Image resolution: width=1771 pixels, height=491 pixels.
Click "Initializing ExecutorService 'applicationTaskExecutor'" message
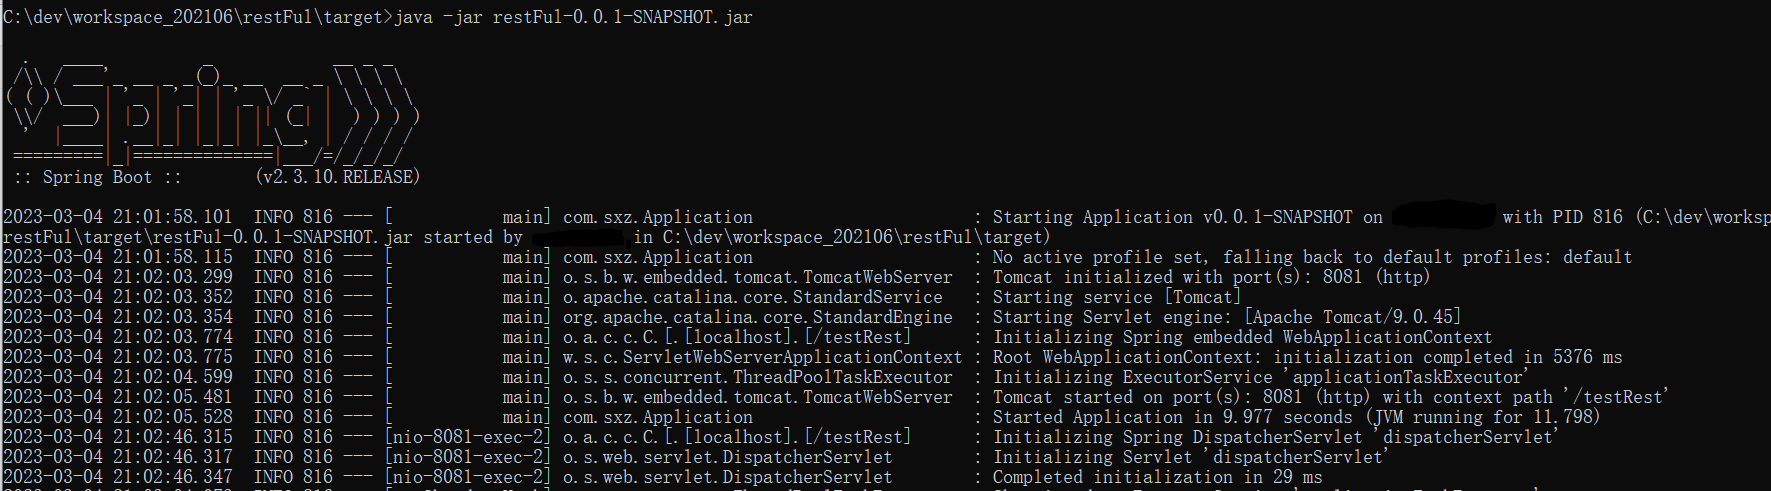1260,377
